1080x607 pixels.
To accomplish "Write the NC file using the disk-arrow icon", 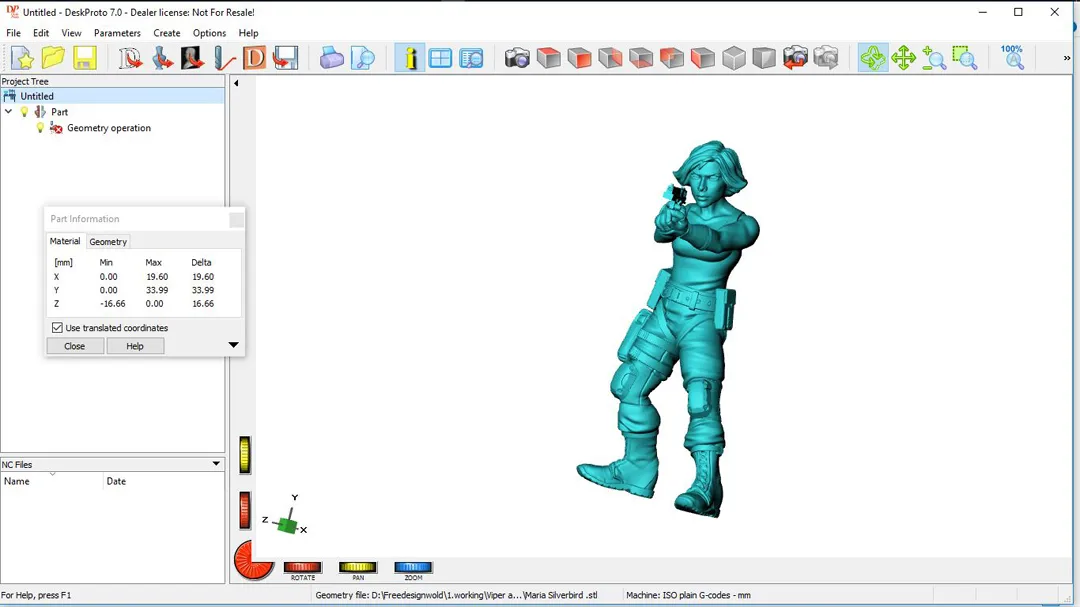I will [x=285, y=58].
